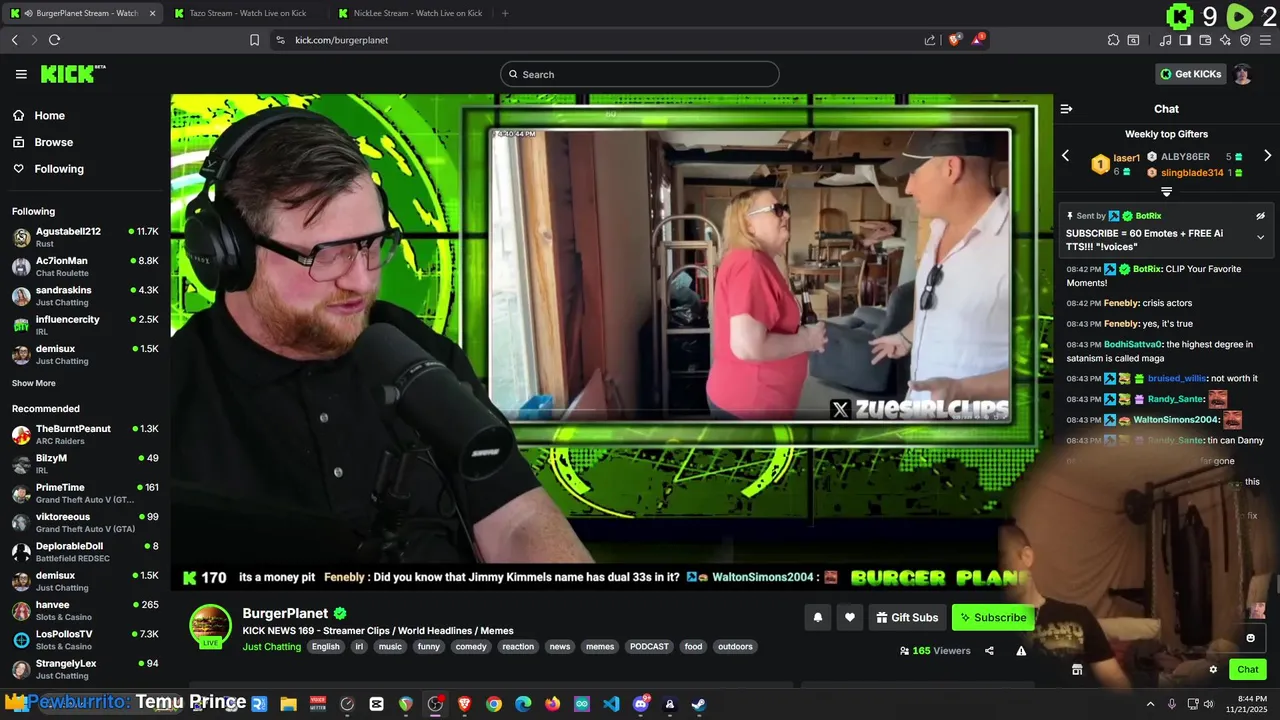1280x720 pixels.
Task: Open LosPollosTV recommended channel
Action: [x=85, y=640]
